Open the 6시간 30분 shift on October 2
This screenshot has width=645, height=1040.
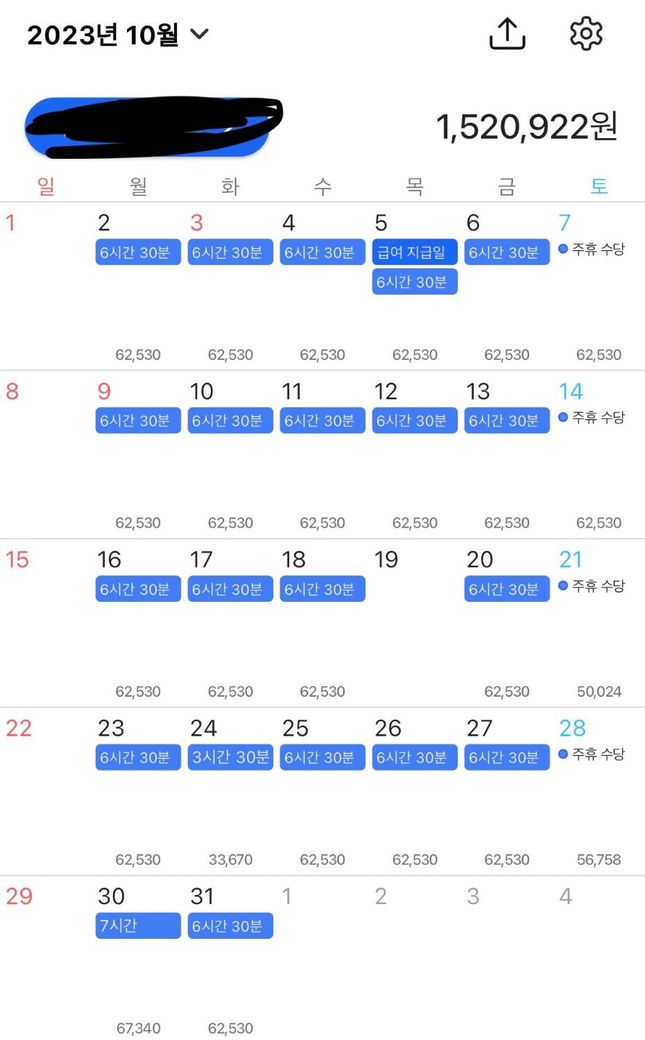coord(138,252)
